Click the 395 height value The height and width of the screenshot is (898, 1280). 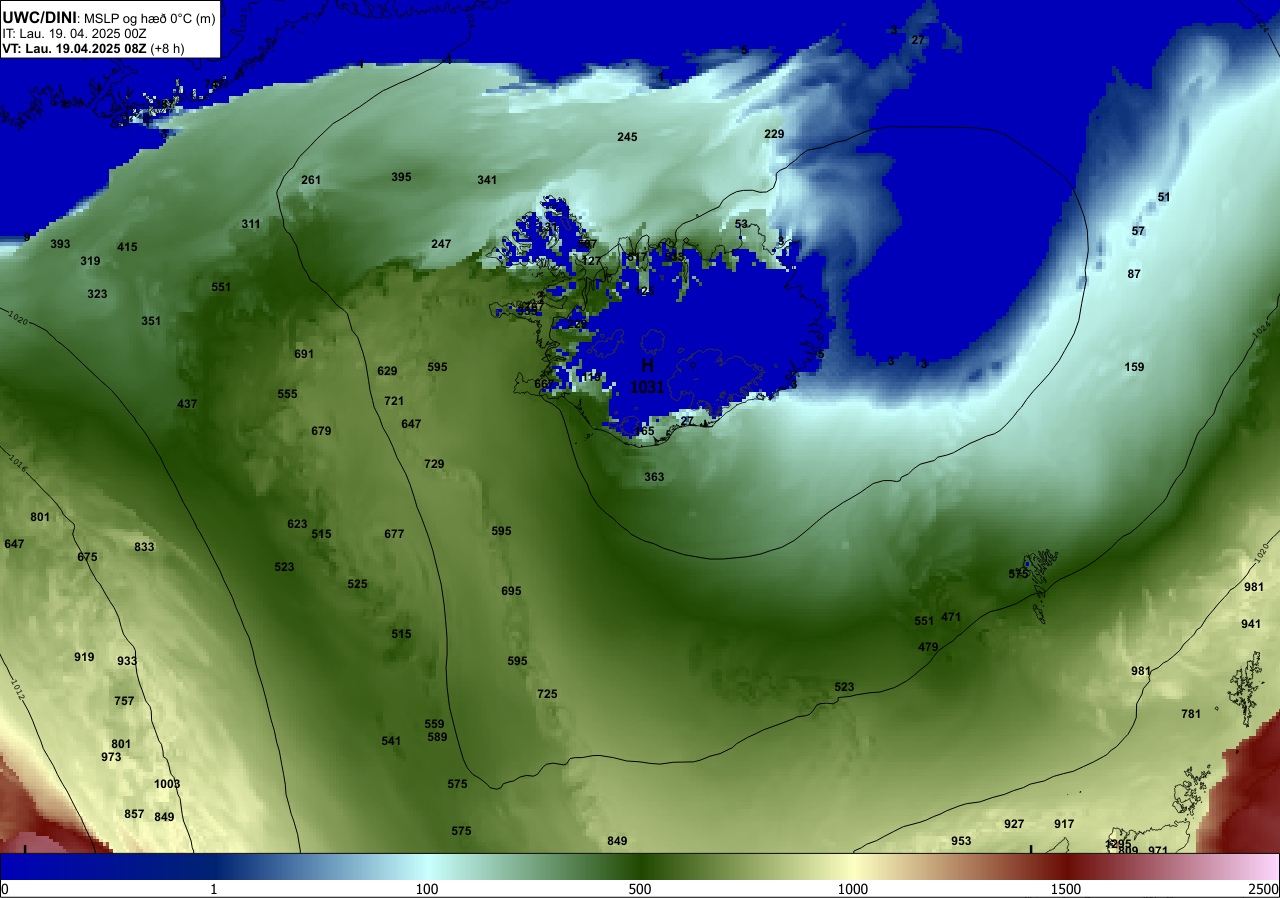tap(401, 177)
